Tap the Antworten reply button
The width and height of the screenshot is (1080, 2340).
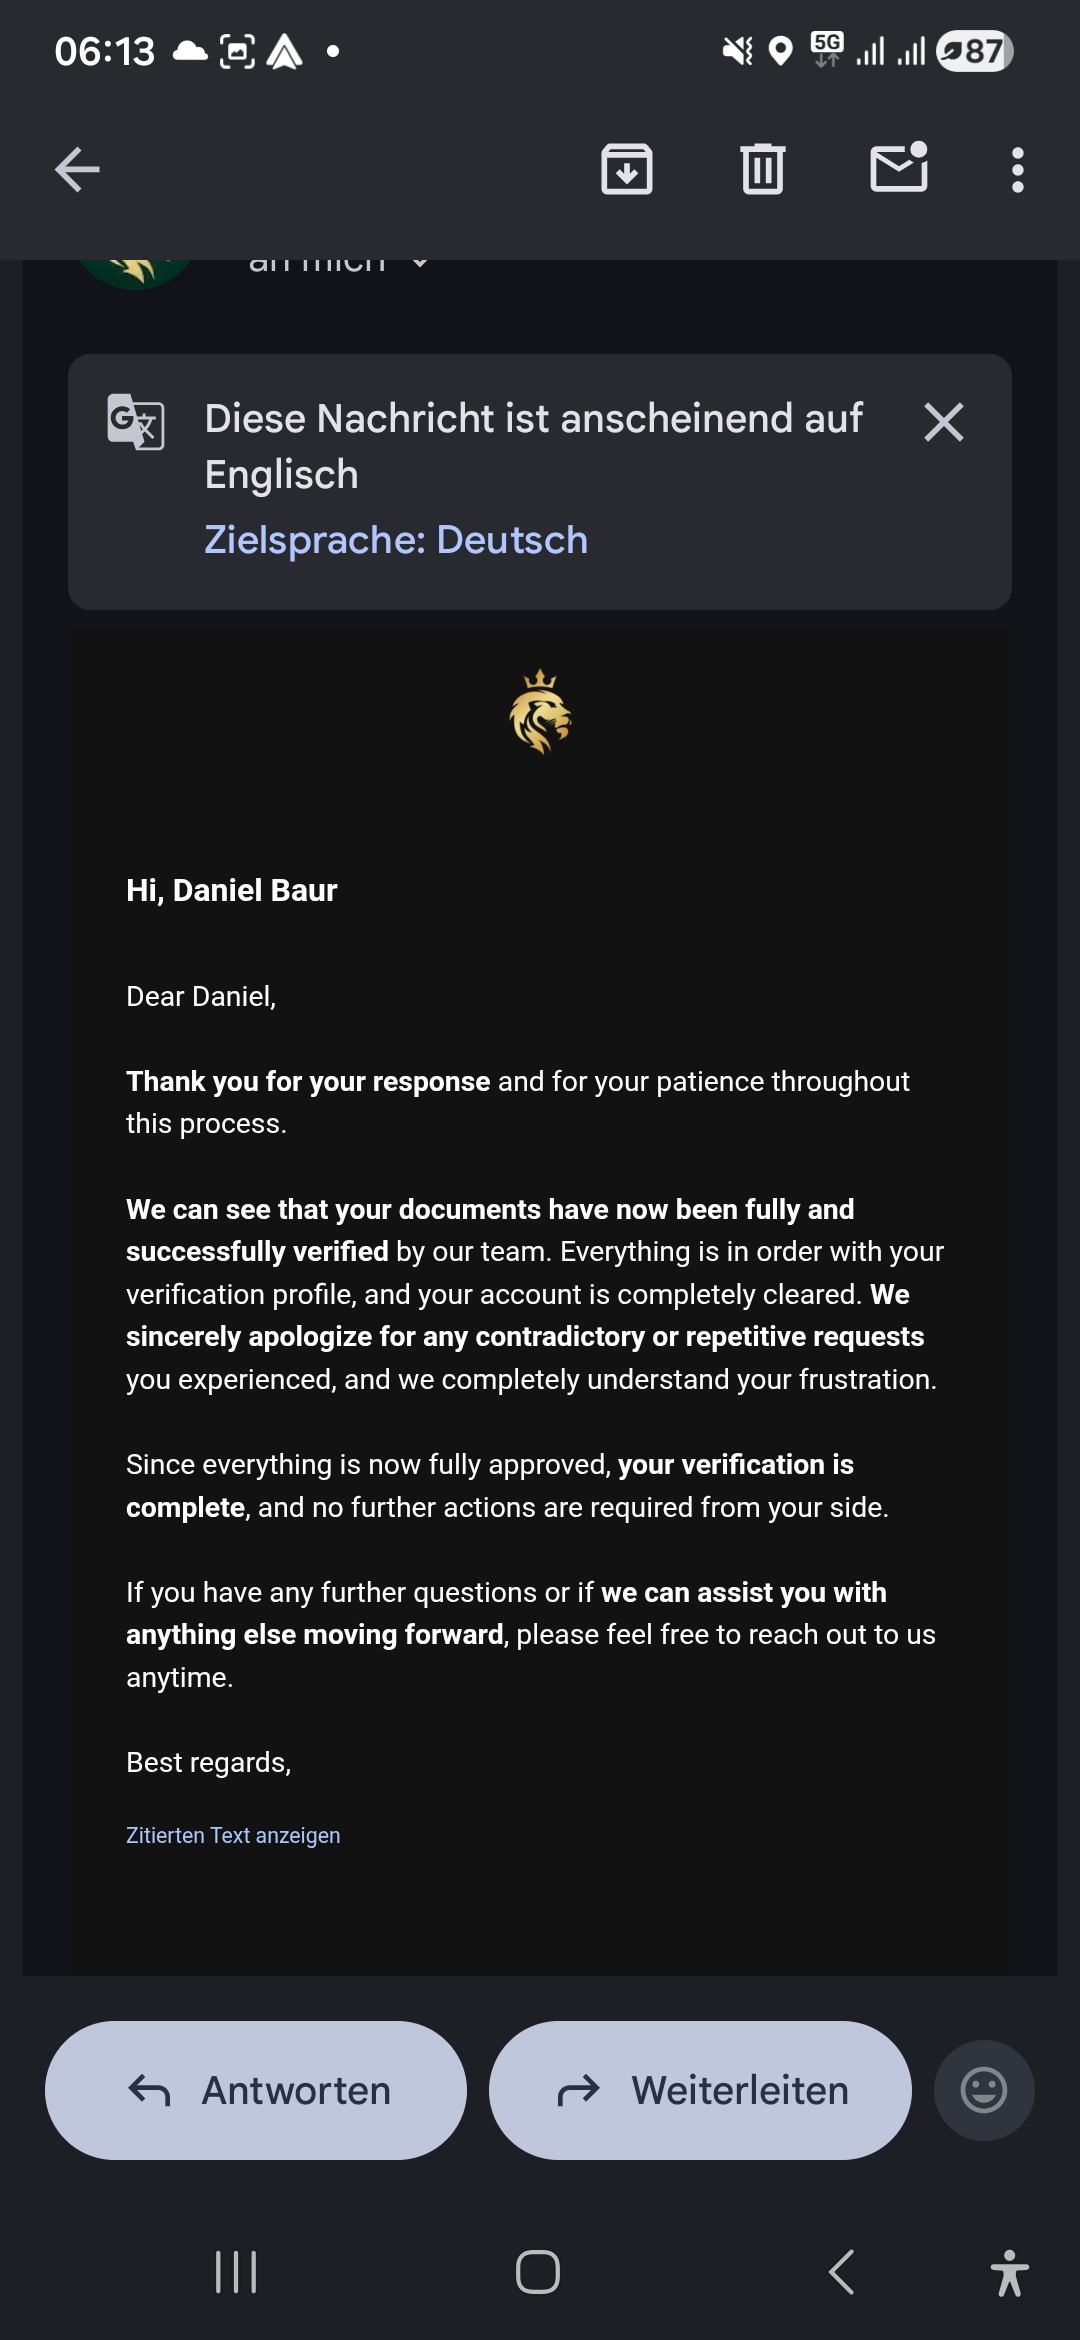256,2090
